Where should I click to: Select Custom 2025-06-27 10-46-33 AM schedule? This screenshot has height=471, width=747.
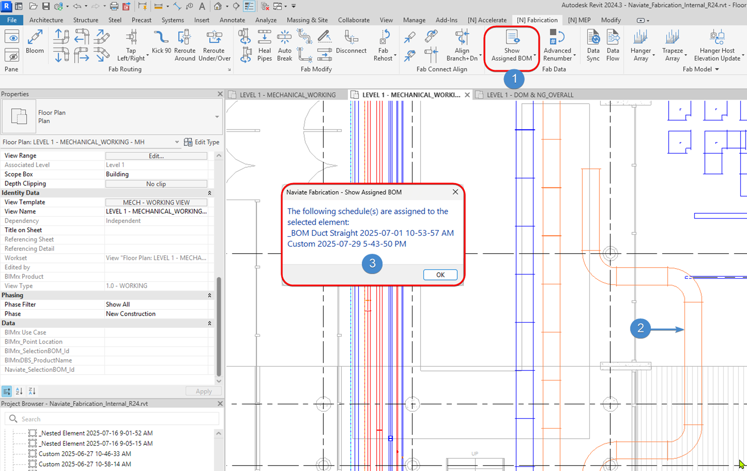[84, 454]
